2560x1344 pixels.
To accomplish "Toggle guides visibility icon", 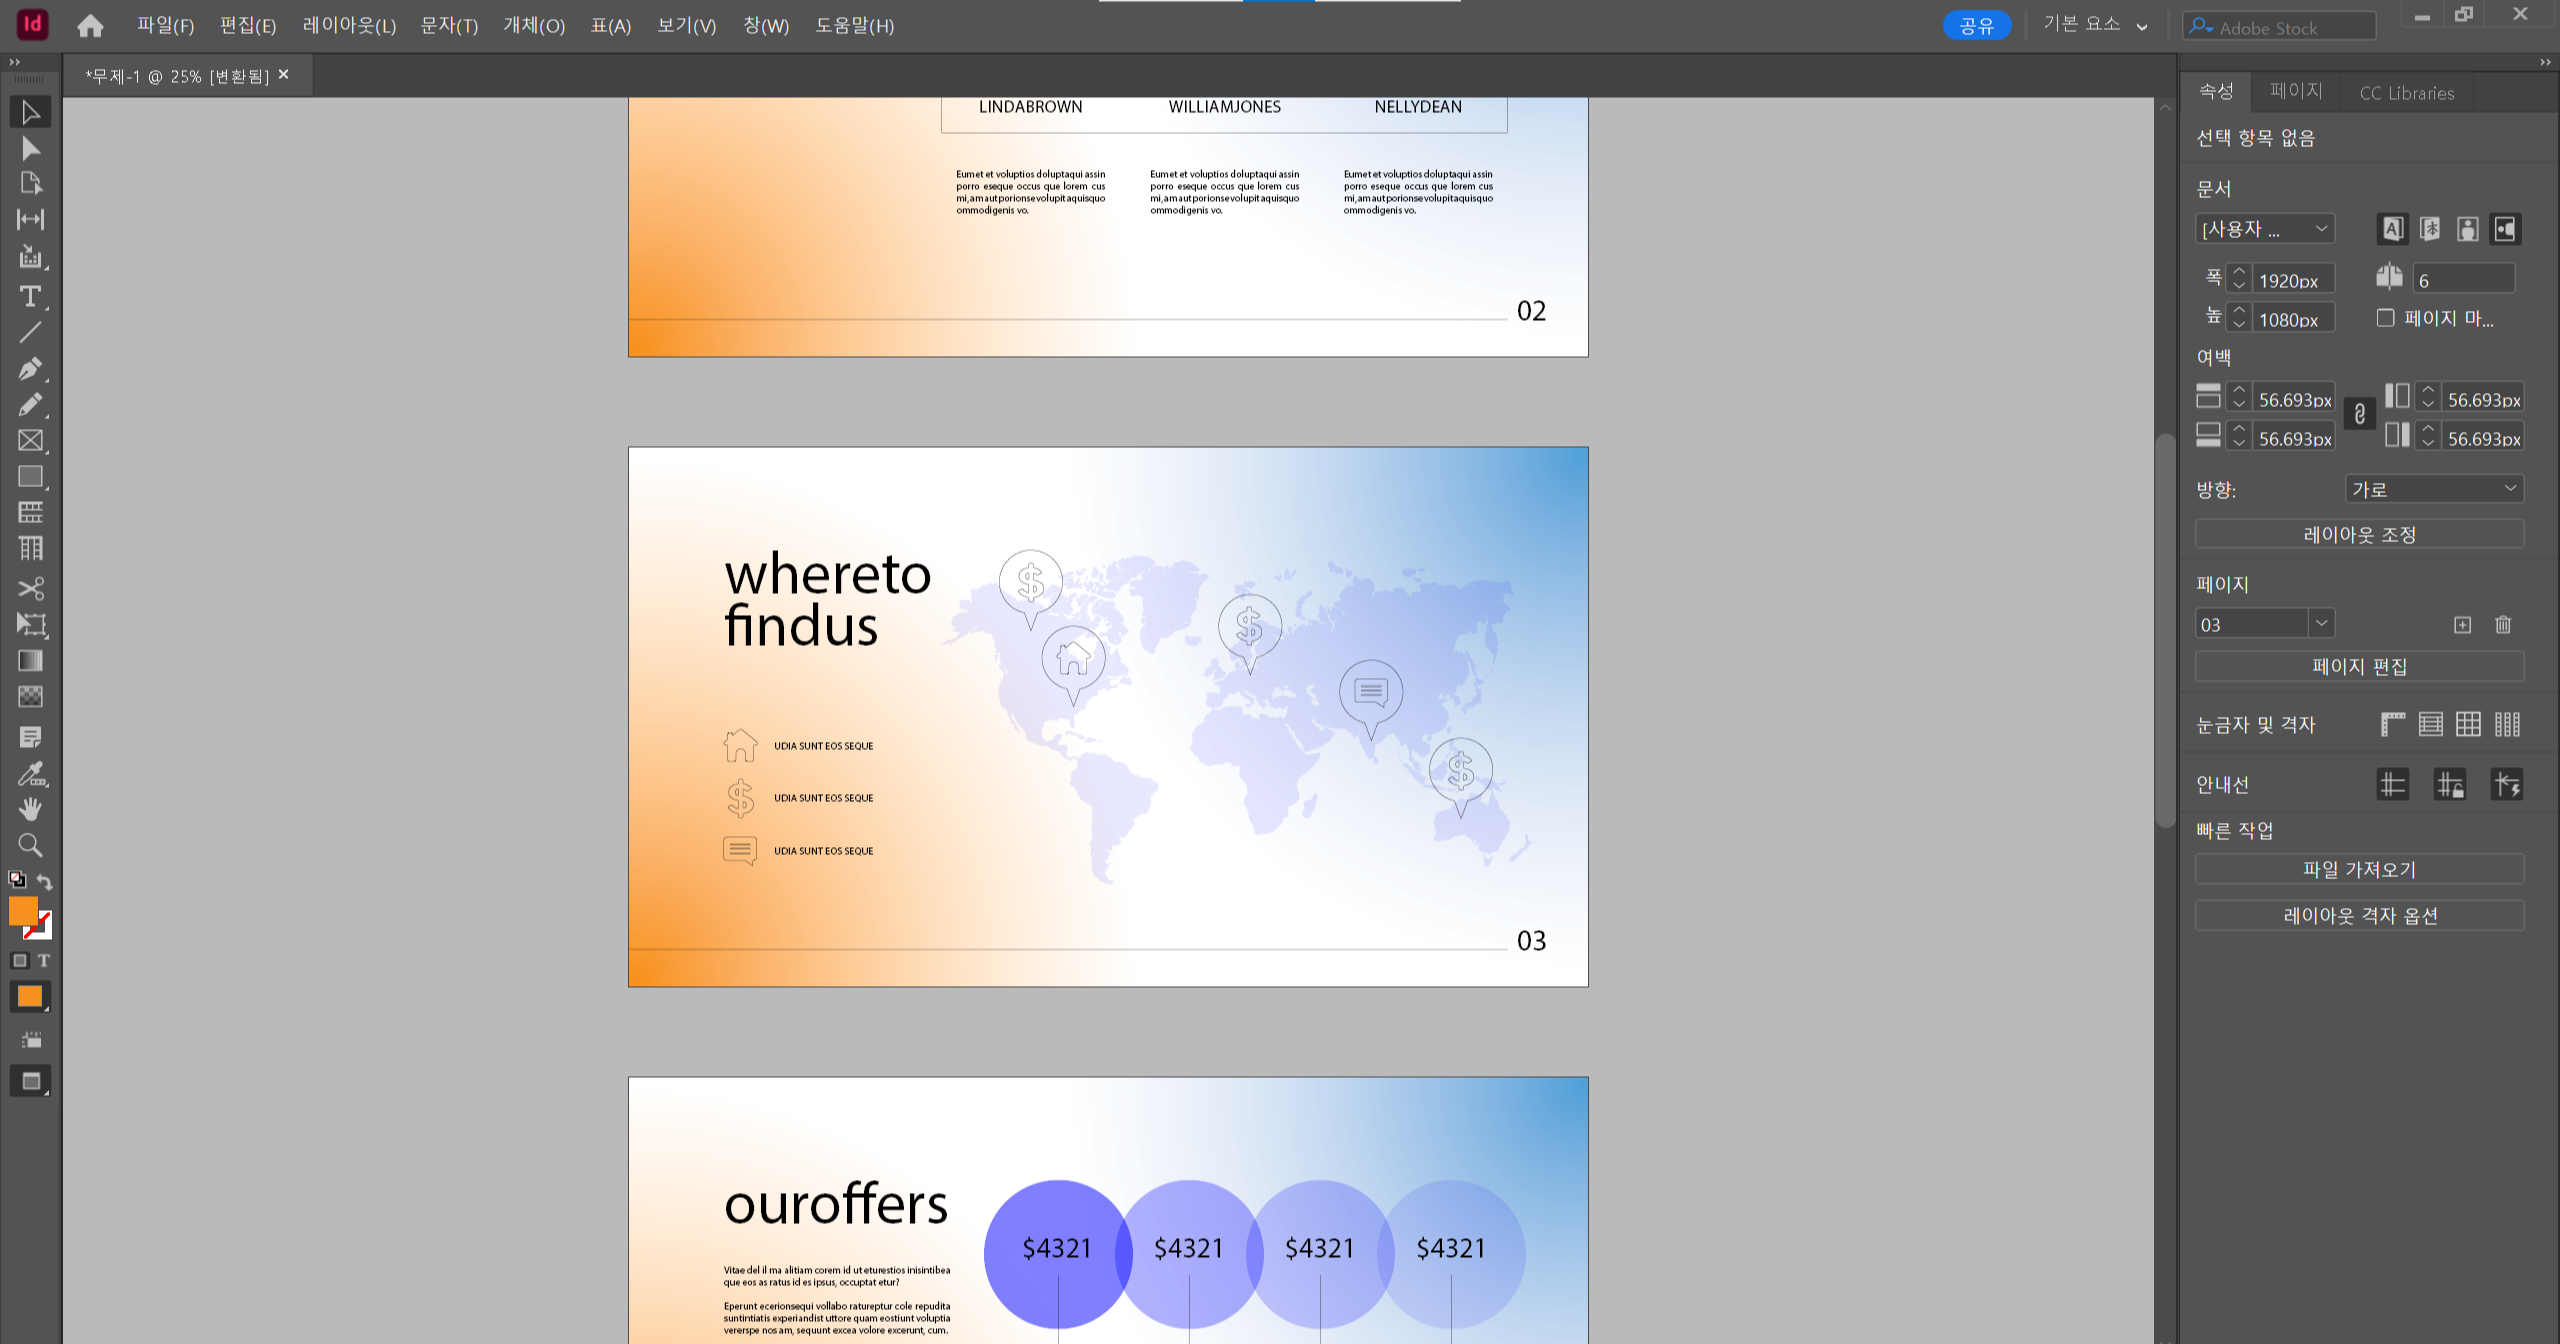I will click(2393, 785).
